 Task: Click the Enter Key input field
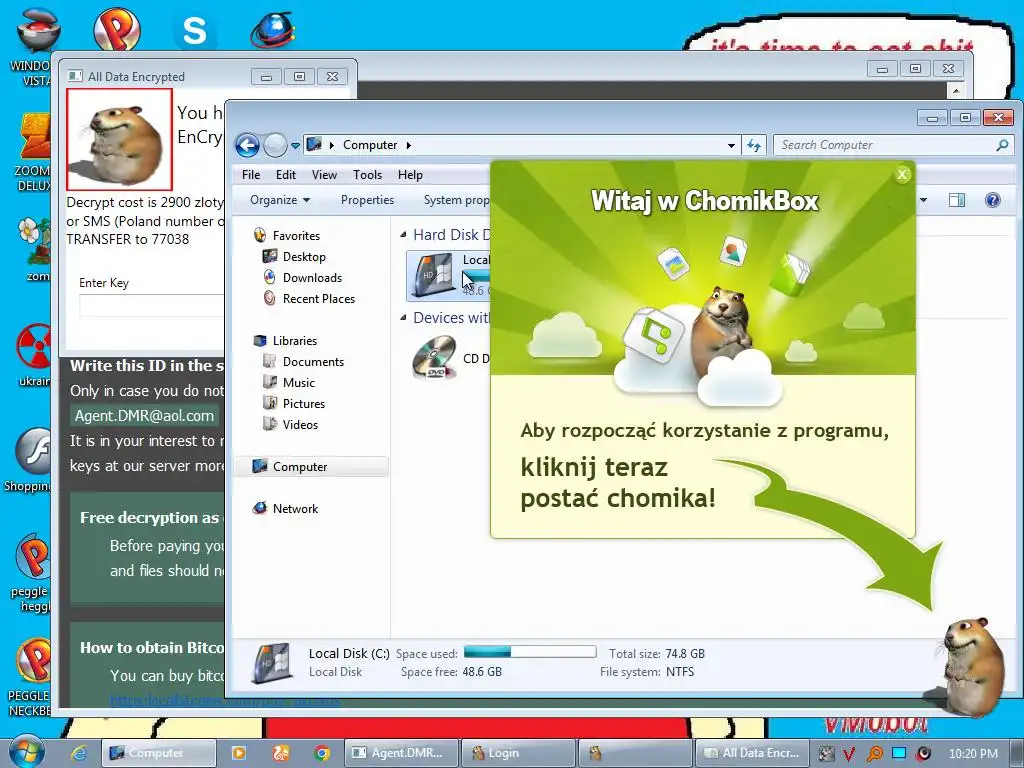pyautogui.click(x=152, y=306)
